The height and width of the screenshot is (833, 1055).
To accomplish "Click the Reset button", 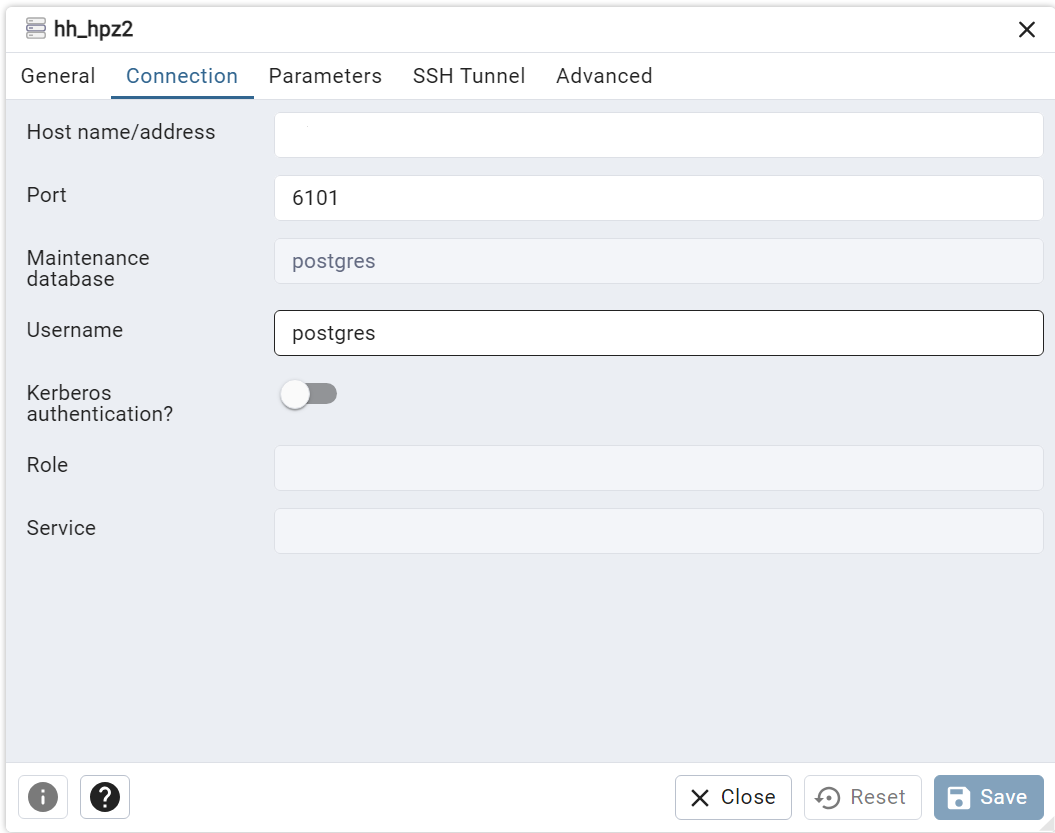I will [862, 797].
